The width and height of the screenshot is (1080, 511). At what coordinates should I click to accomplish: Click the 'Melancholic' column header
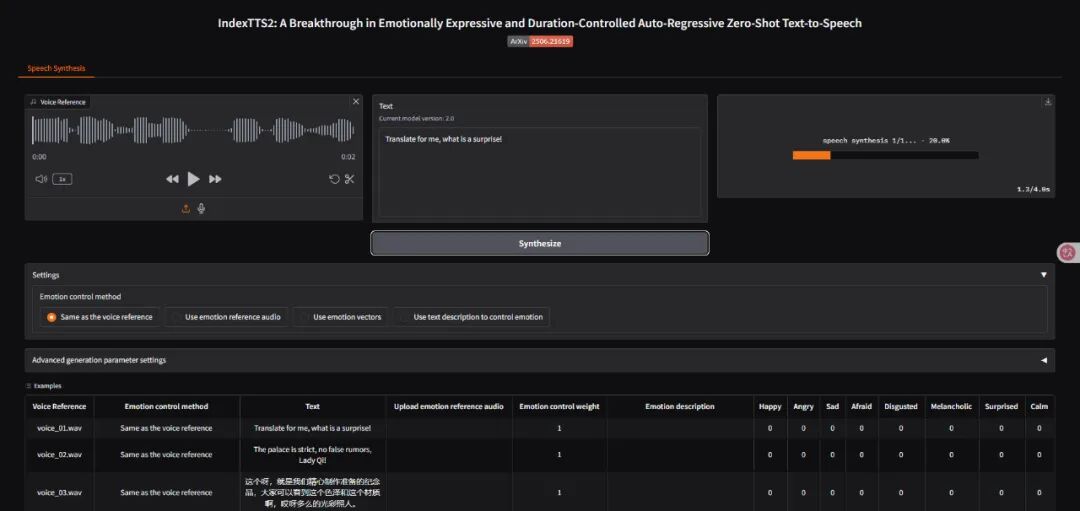[951, 406]
